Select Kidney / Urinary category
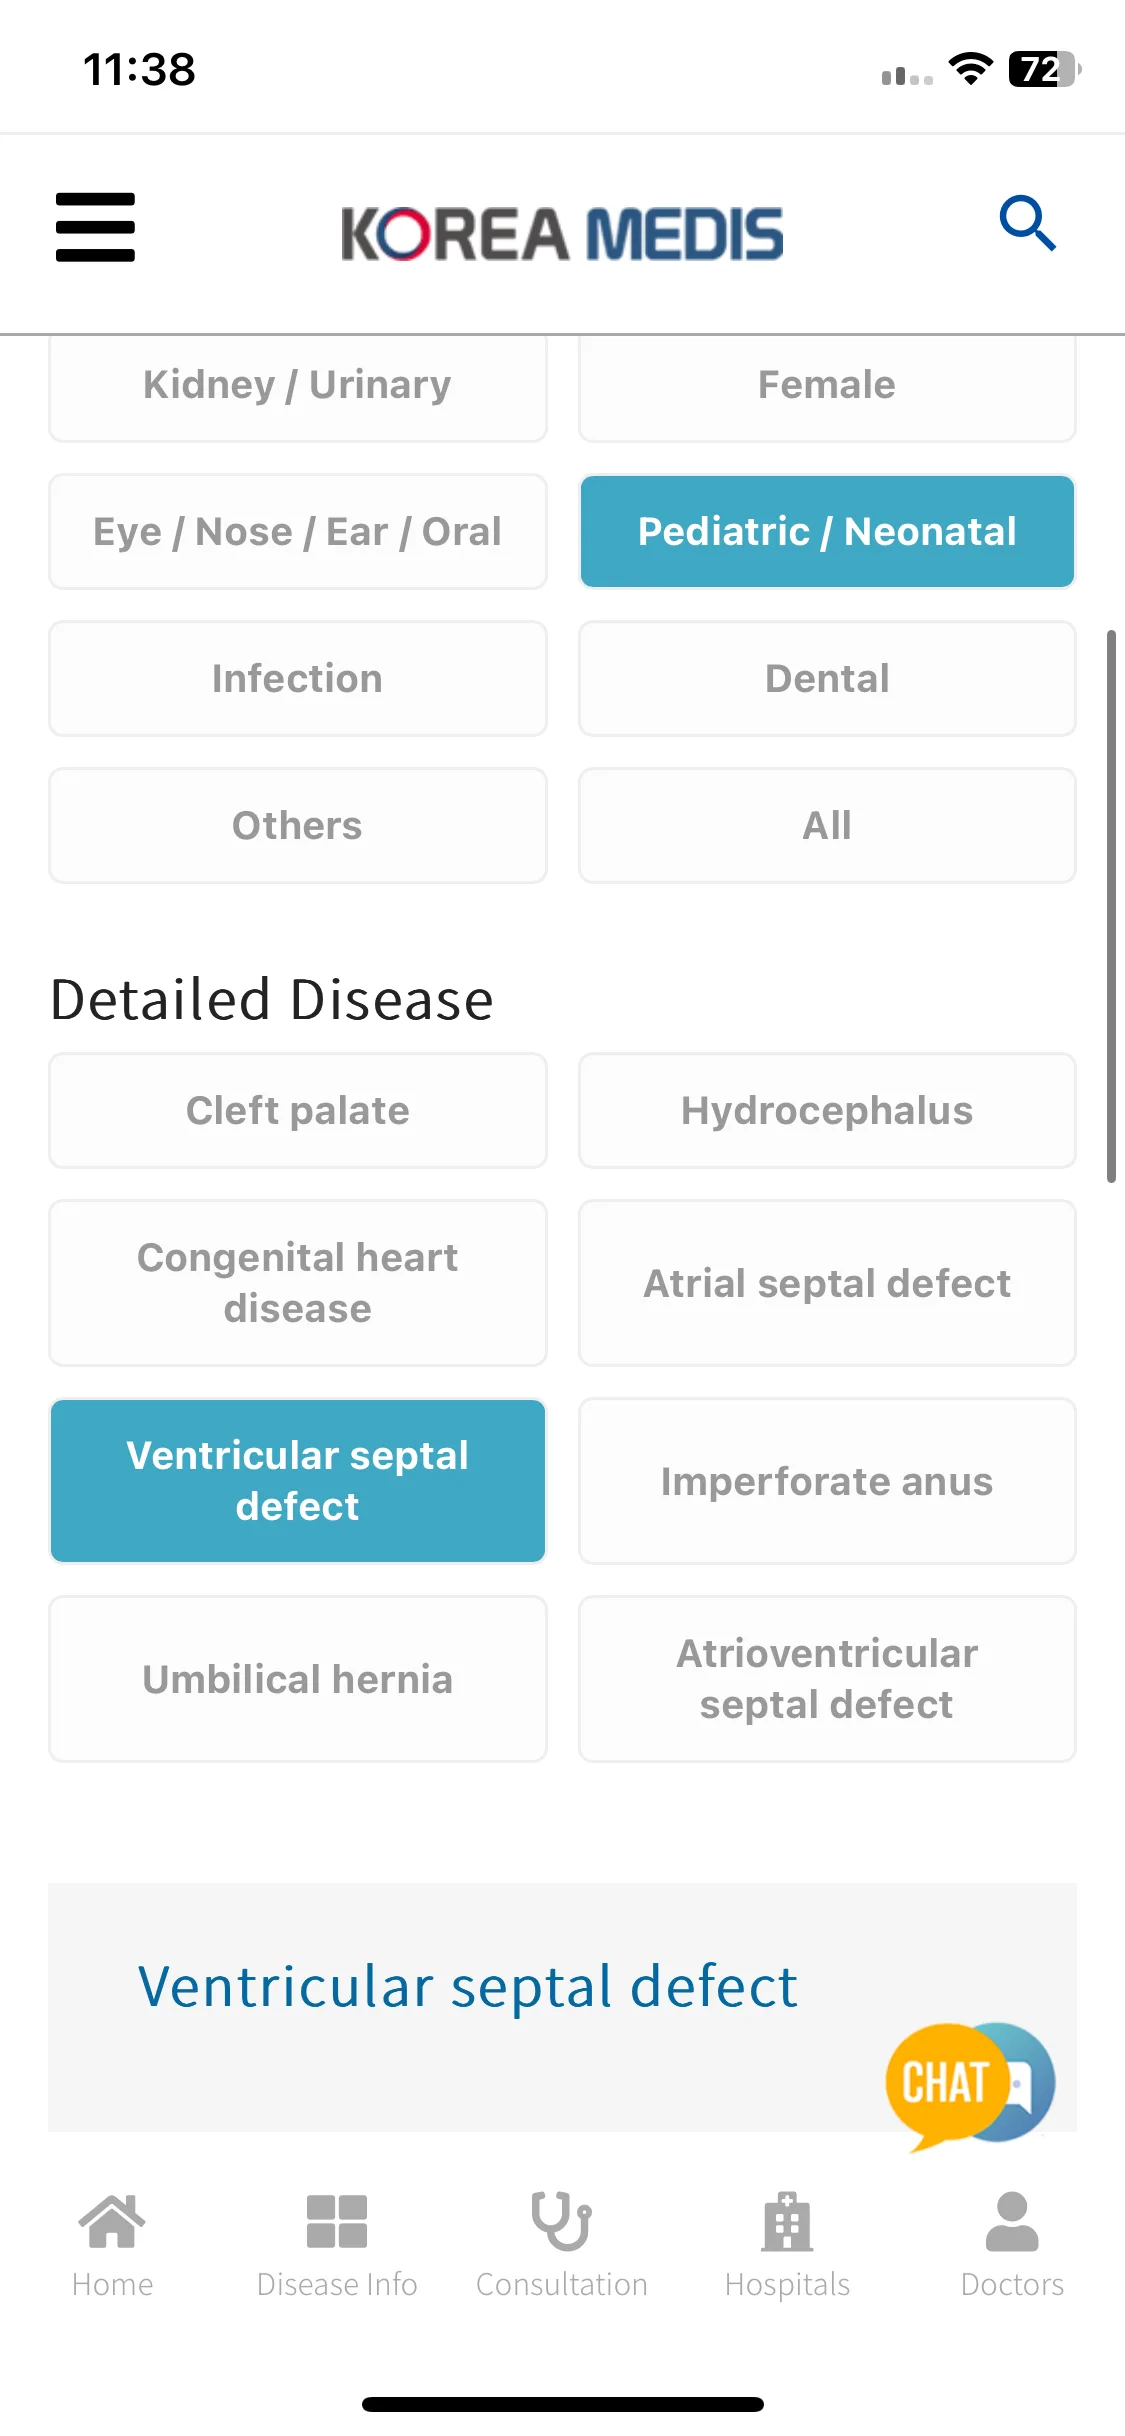Viewport: 1125px width, 2436px height. click(298, 386)
